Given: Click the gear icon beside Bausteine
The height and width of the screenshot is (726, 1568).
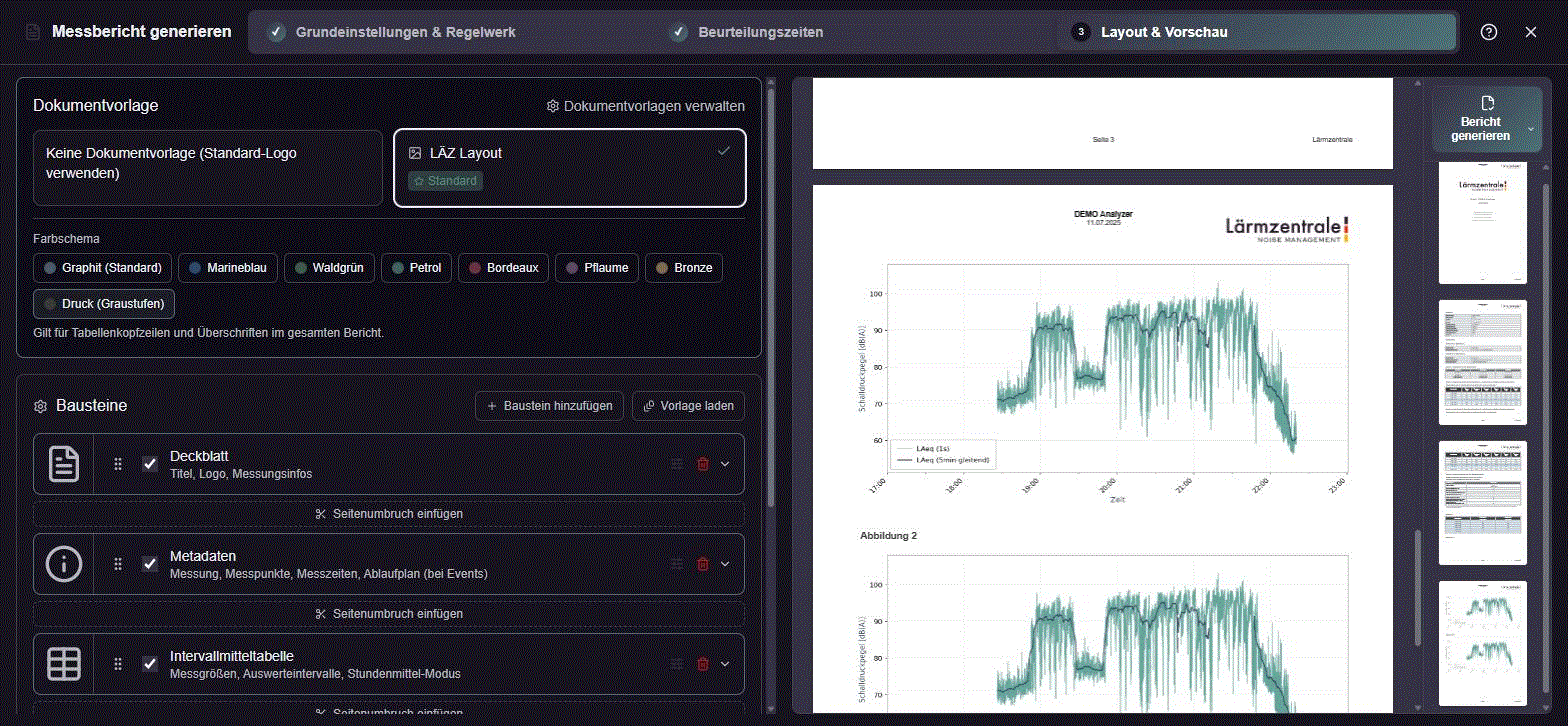Looking at the screenshot, I should (41, 406).
